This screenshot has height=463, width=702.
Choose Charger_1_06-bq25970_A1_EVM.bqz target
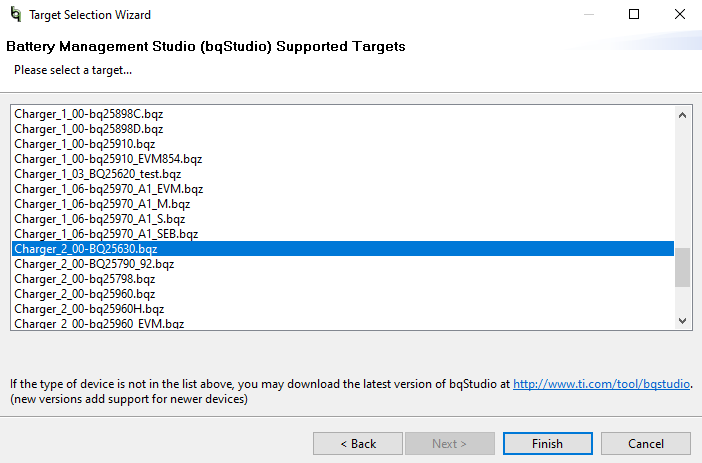[108, 189]
